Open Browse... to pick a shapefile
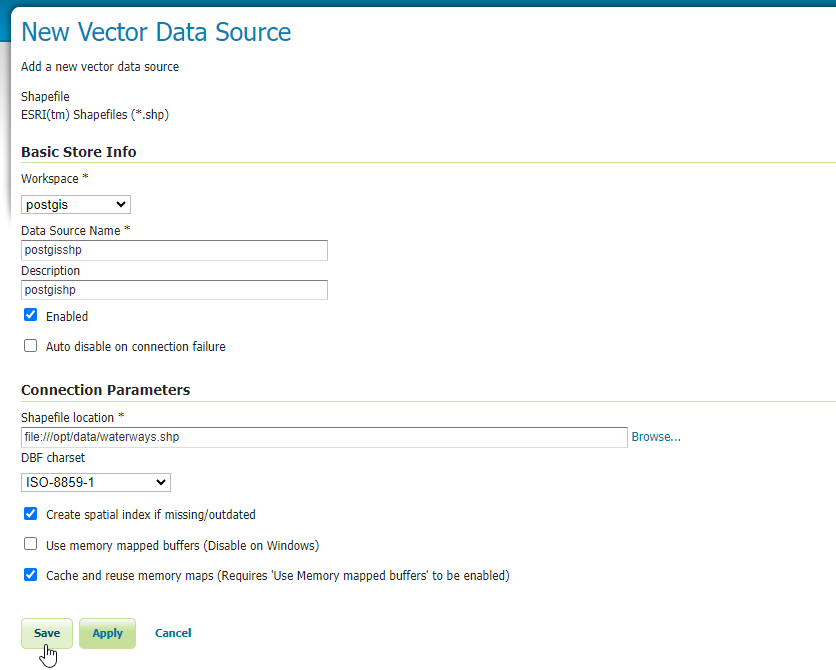836x670 pixels. pyautogui.click(x=656, y=437)
